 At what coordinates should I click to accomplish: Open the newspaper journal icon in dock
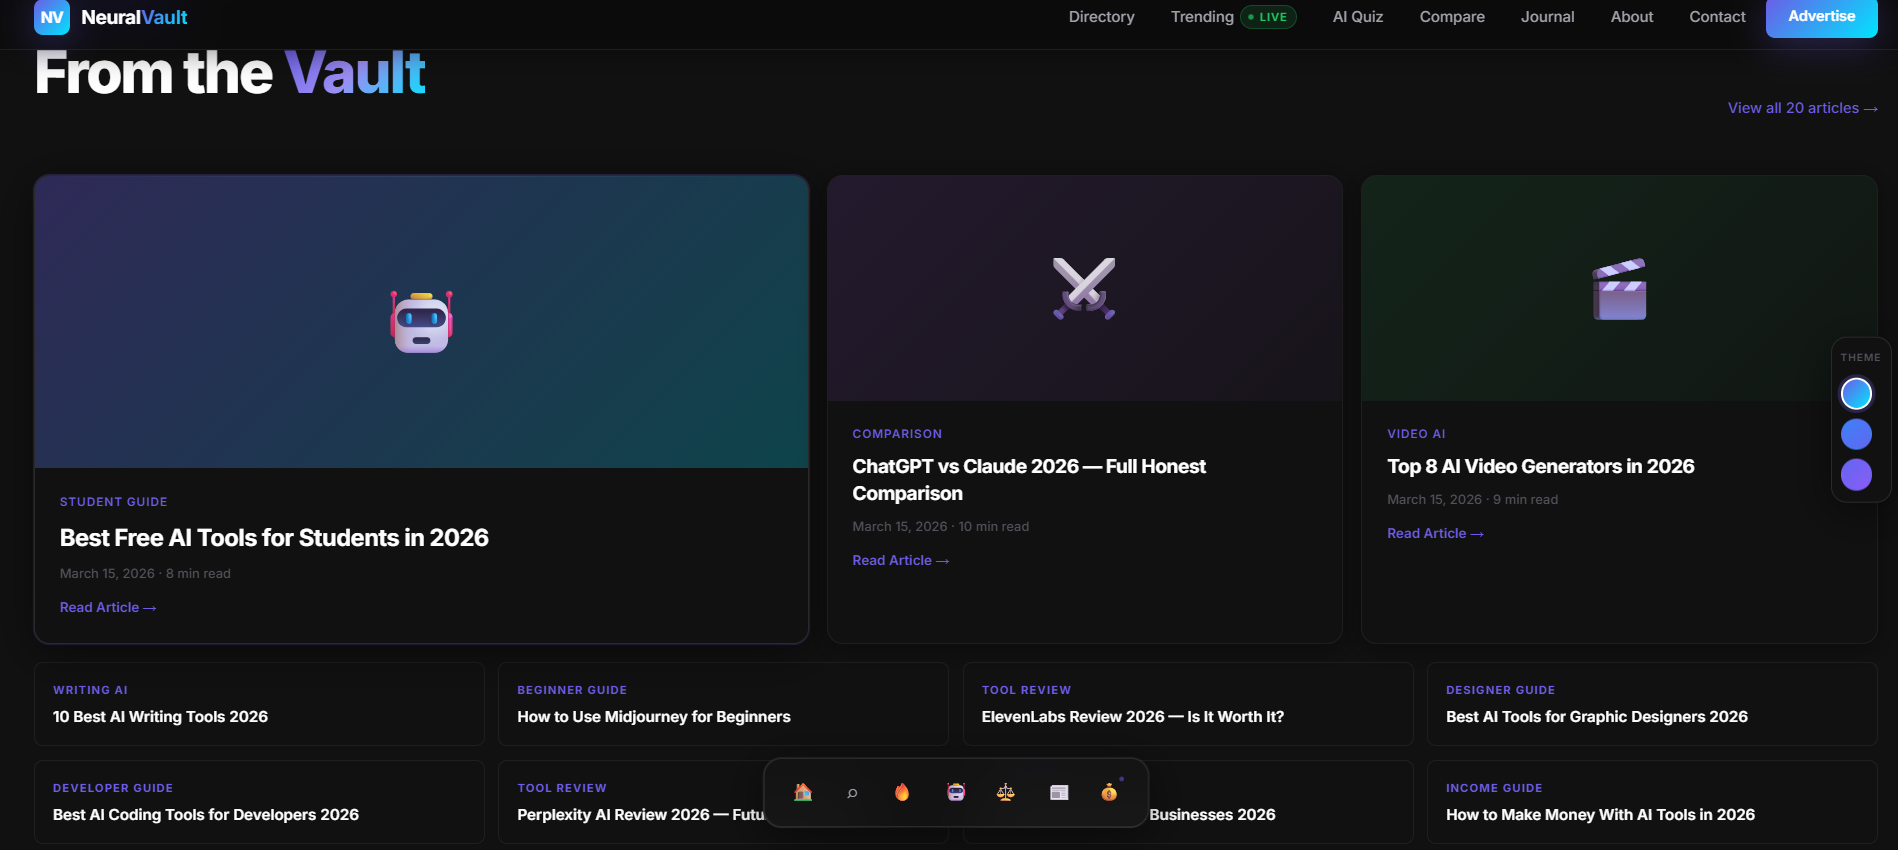1059,792
